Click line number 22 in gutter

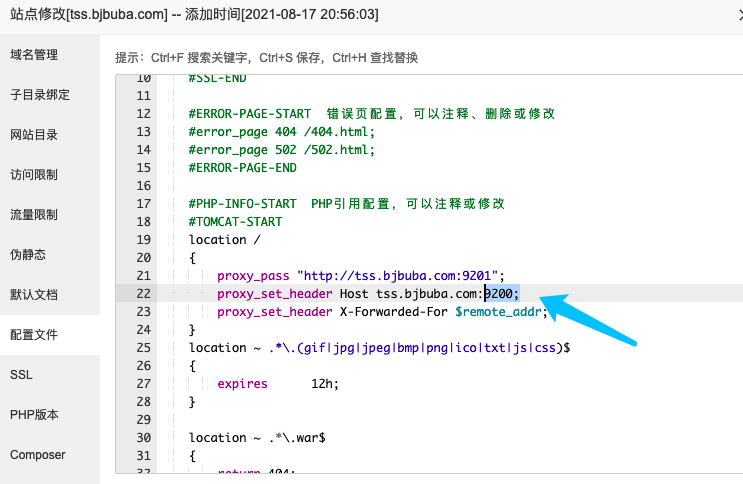pos(144,293)
